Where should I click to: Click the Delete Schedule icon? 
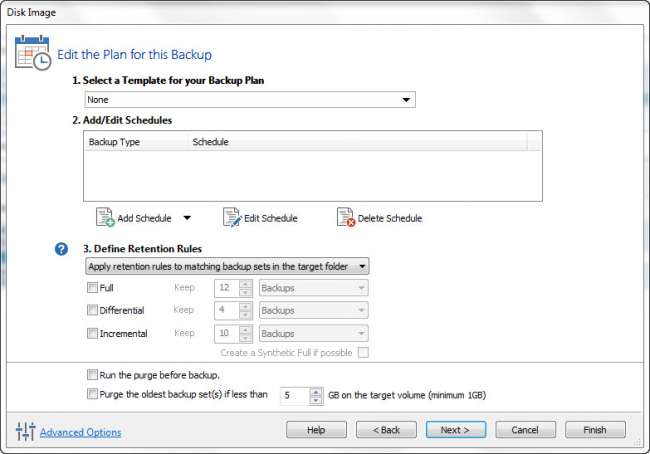pyautogui.click(x=346, y=218)
